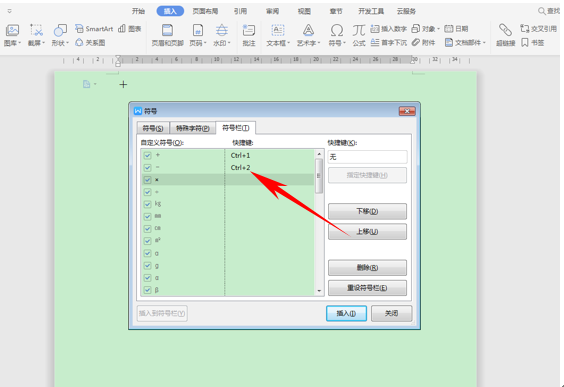
Task: Click the symbol list scroll-down arrow
Action: (x=319, y=291)
